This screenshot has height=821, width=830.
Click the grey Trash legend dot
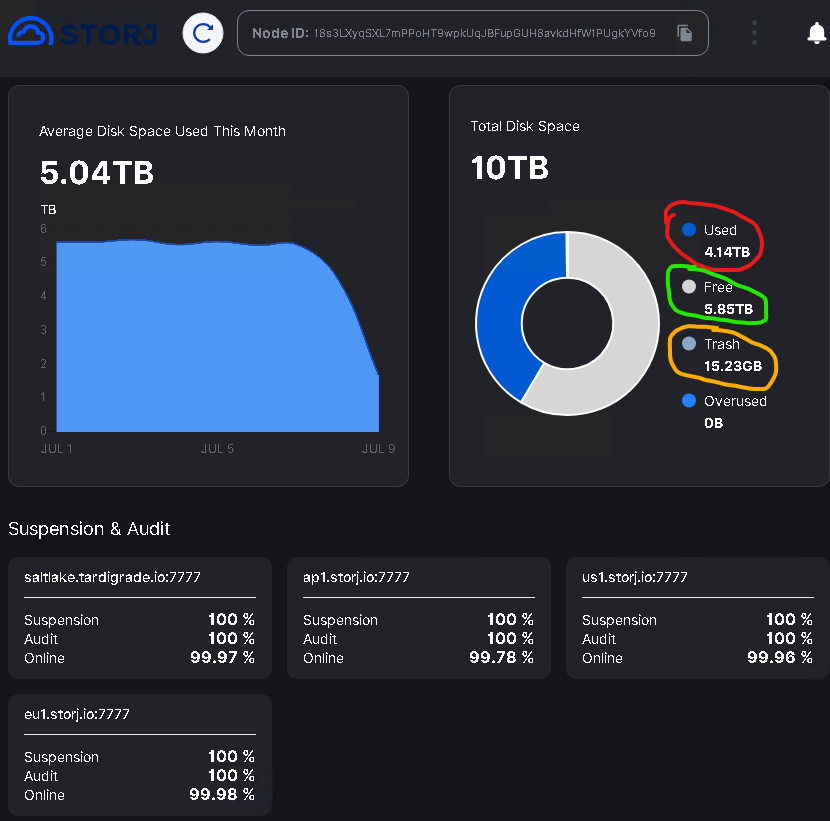click(688, 344)
